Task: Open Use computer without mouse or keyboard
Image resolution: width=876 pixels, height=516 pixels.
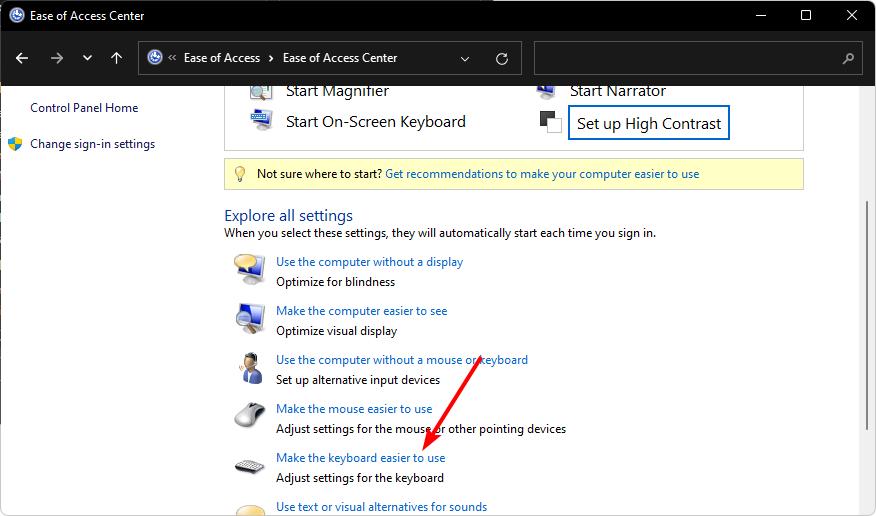Action: [x=402, y=360]
